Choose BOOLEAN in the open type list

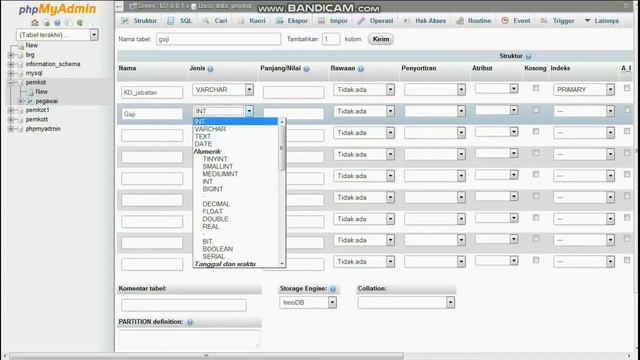(218, 249)
